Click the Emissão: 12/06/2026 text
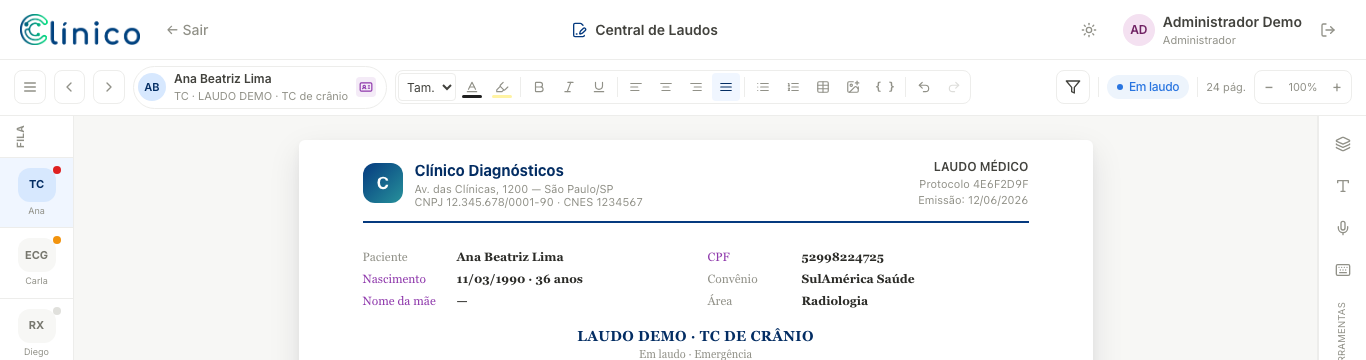This screenshot has height=360, width=1366. point(973,200)
